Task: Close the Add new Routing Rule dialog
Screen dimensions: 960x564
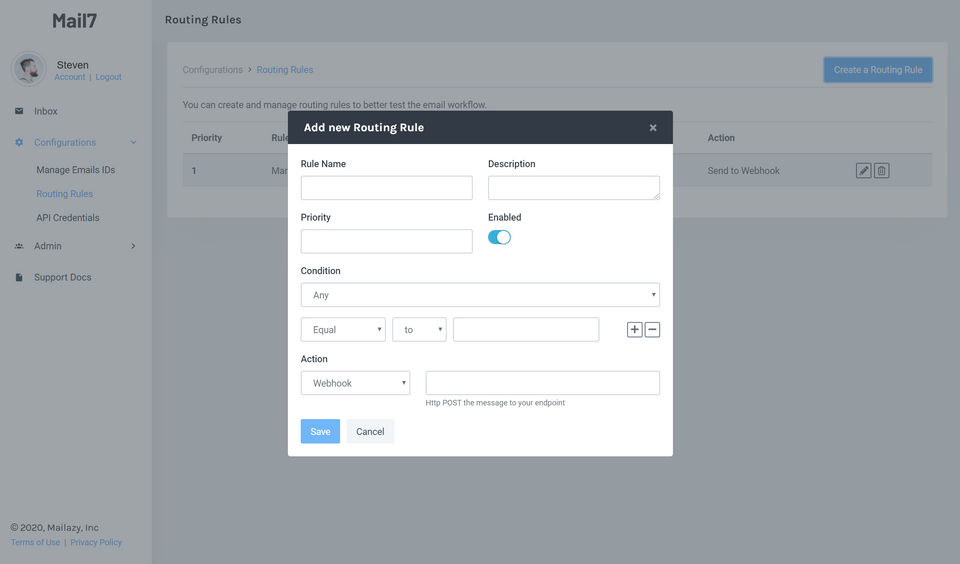Action: [653, 128]
